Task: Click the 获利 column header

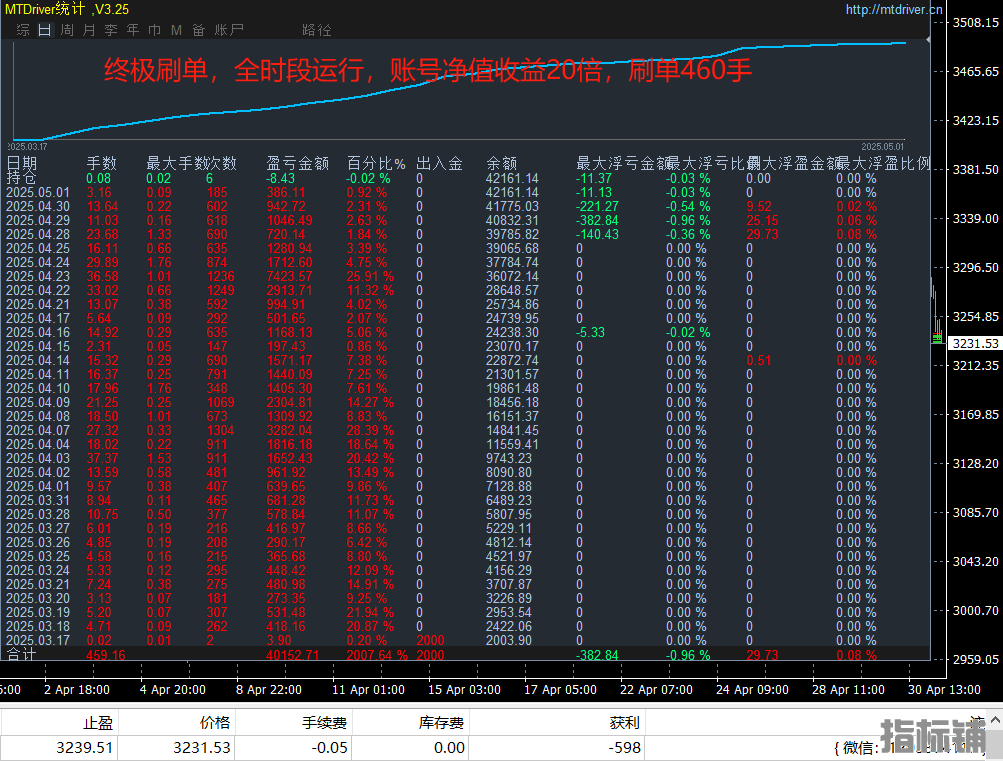Action: pyautogui.click(x=625, y=723)
